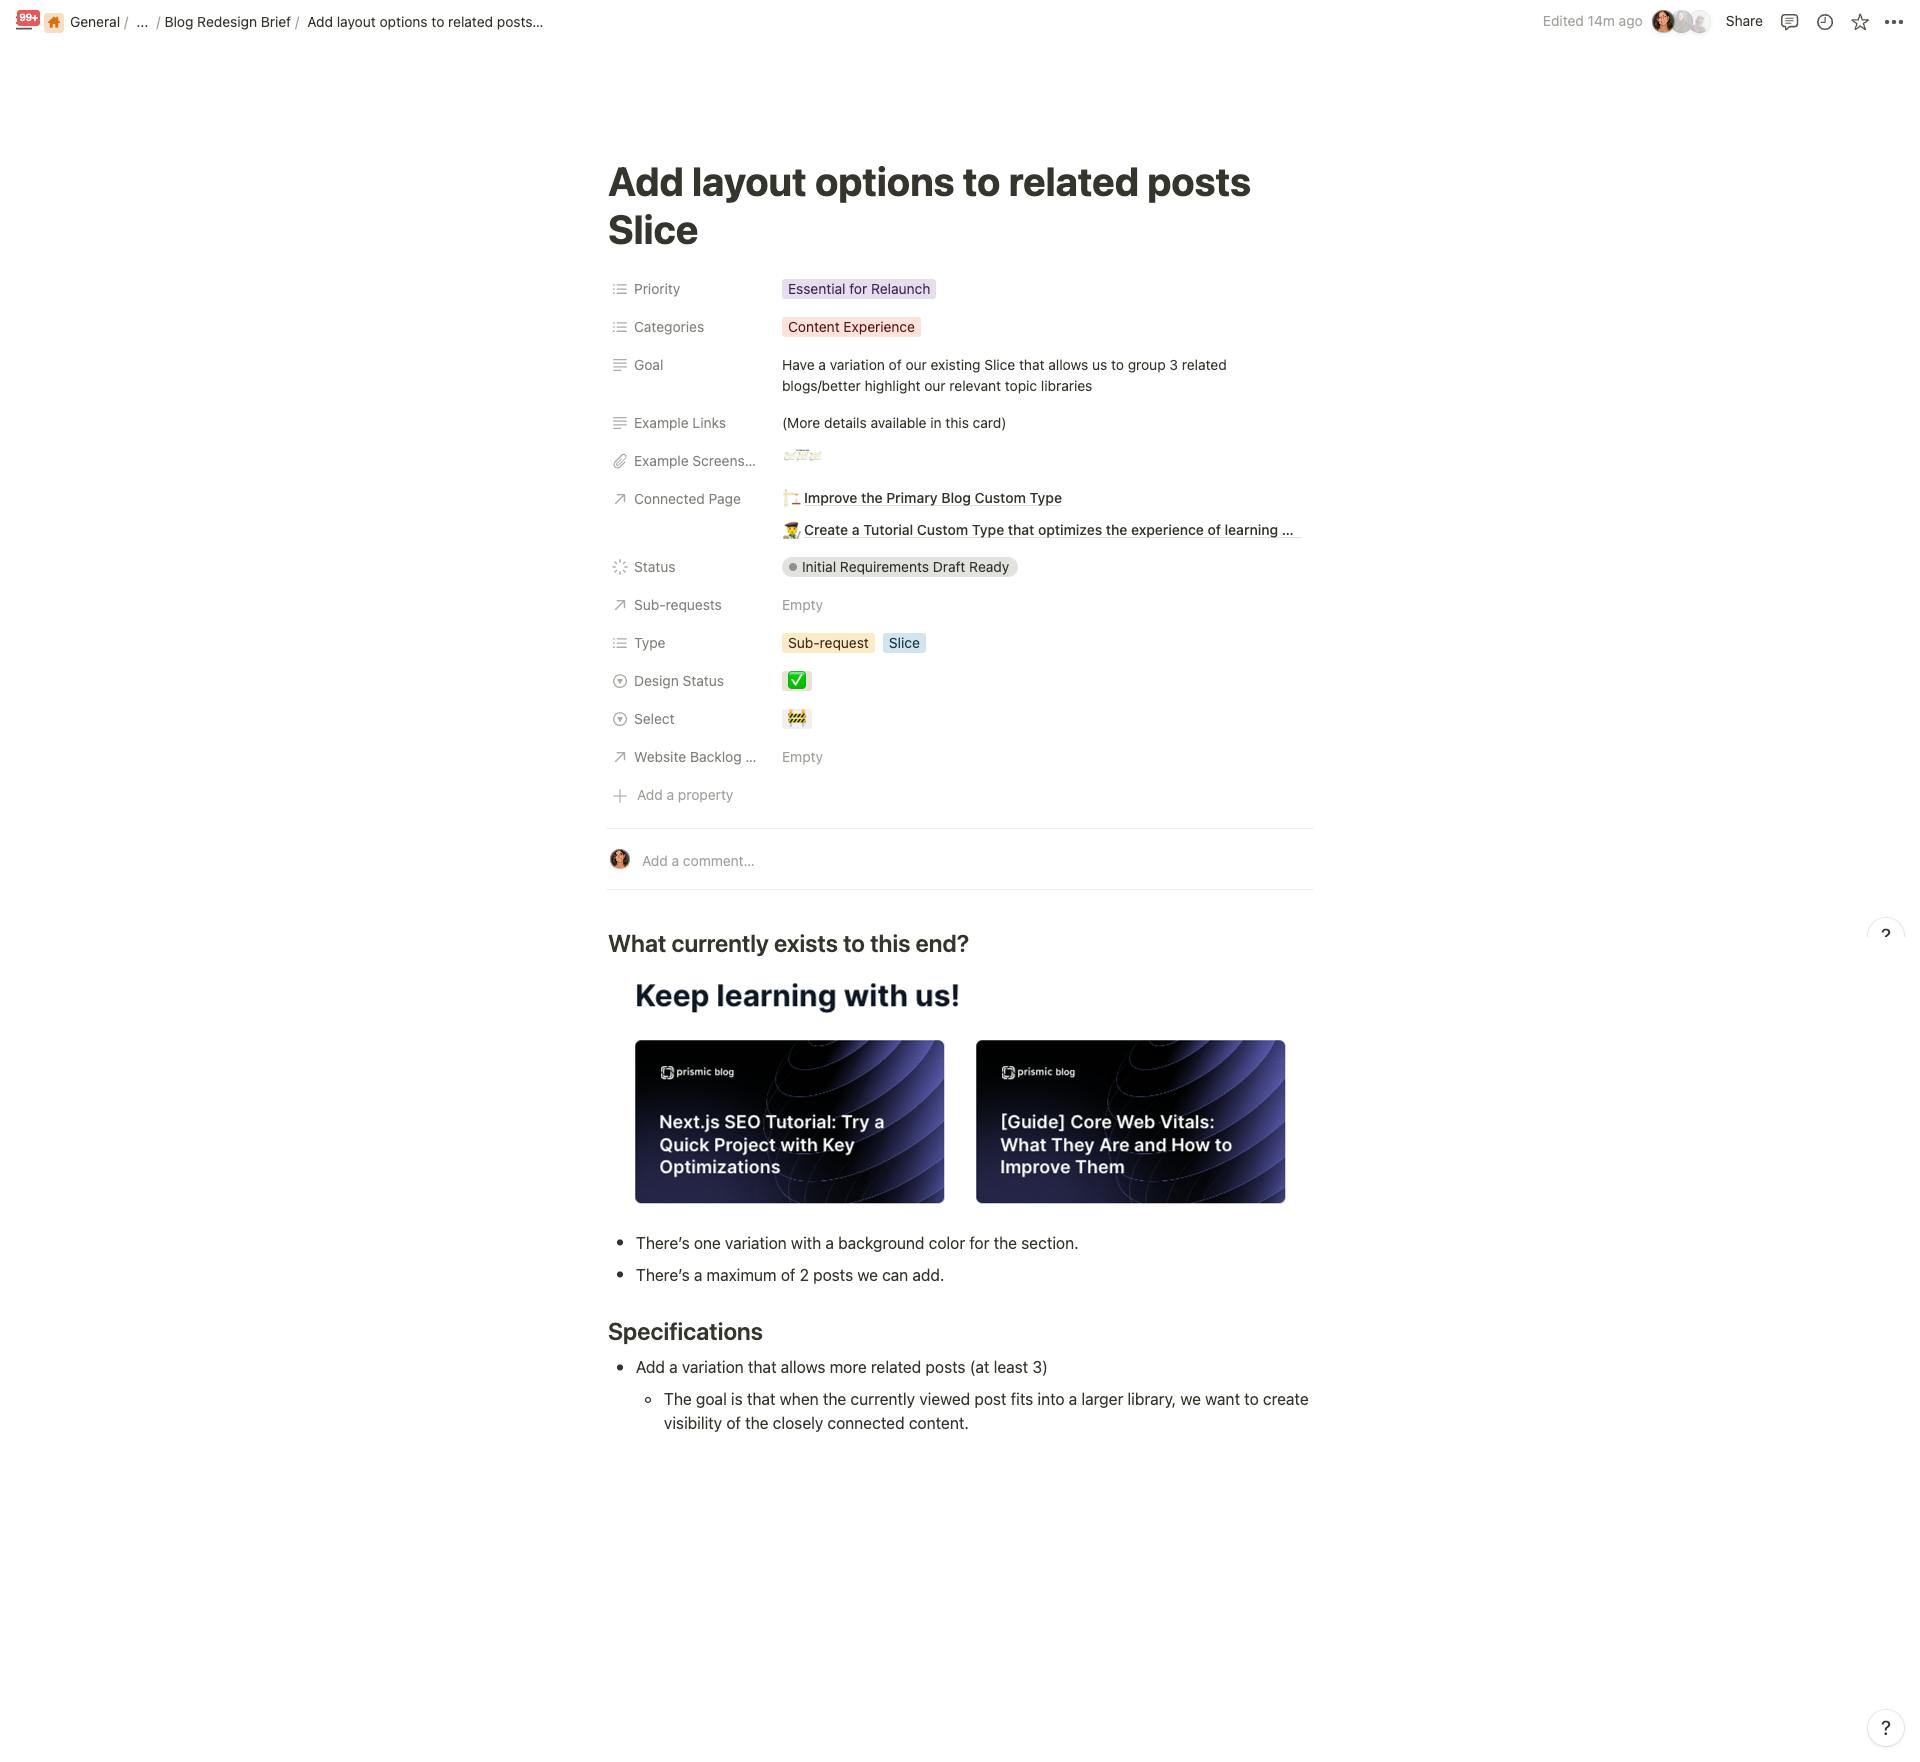The image size is (1920, 1762).
Task: Click Add a comment input field
Action: tap(697, 861)
